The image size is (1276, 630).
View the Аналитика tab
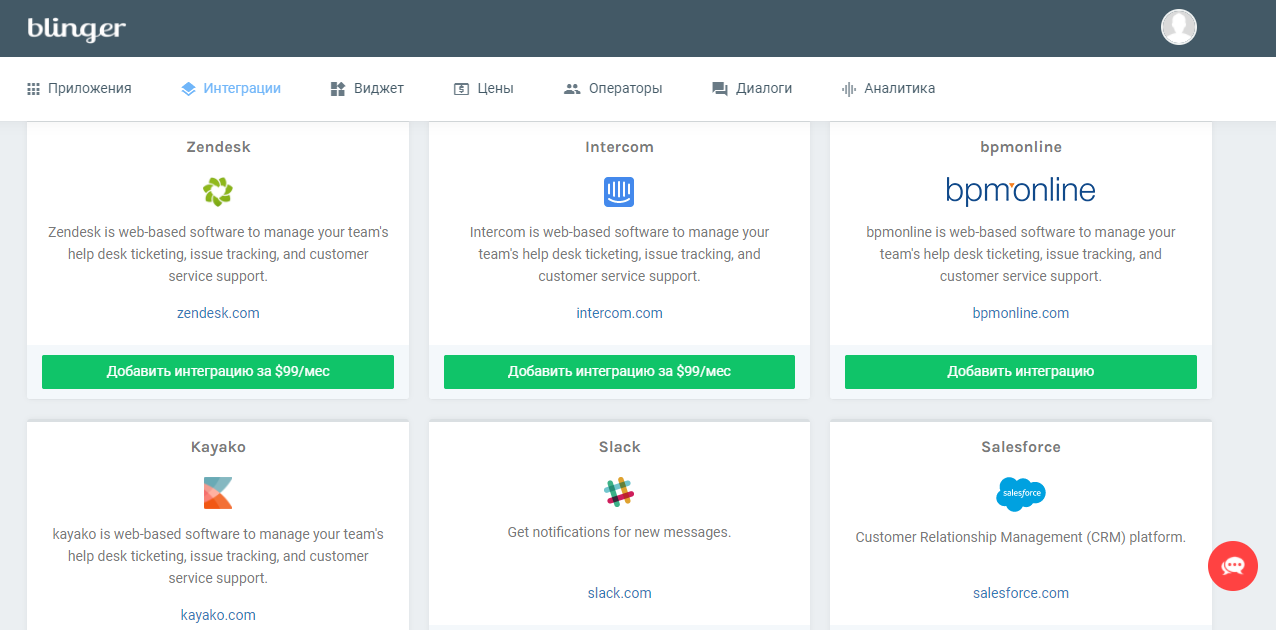[x=888, y=88]
